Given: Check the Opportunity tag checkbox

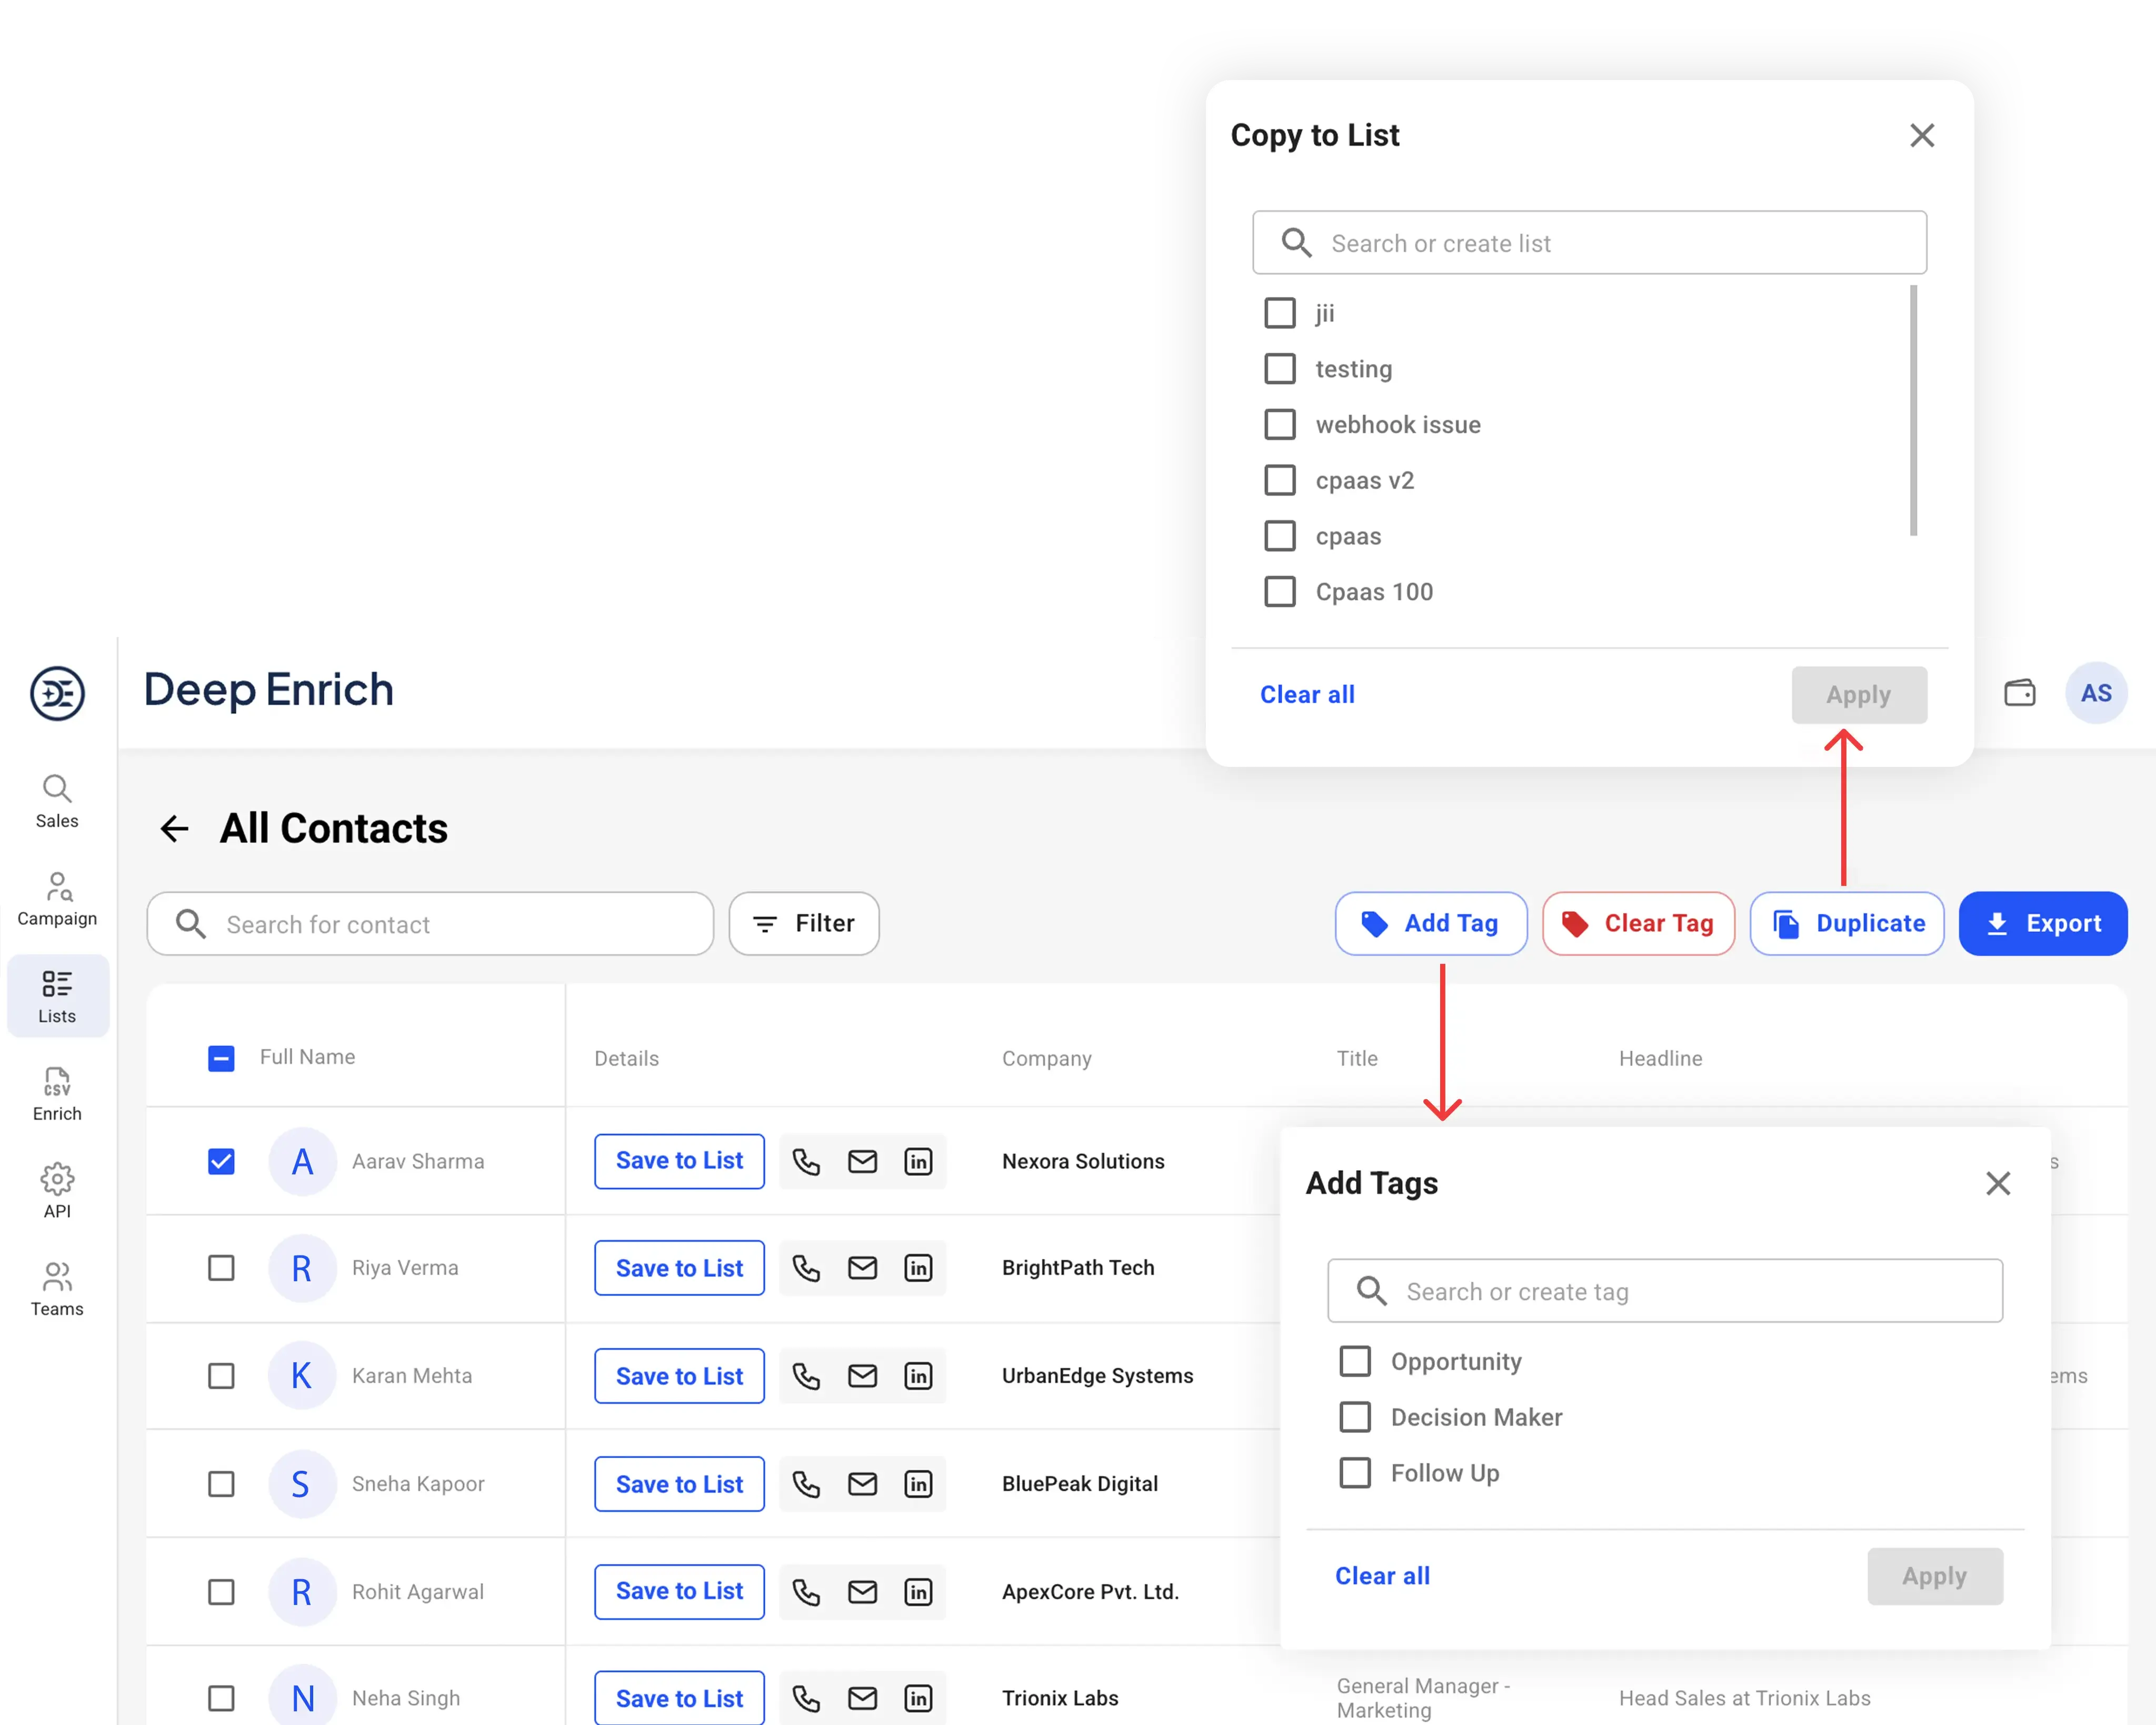Looking at the screenshot, I should 1355,1361.
